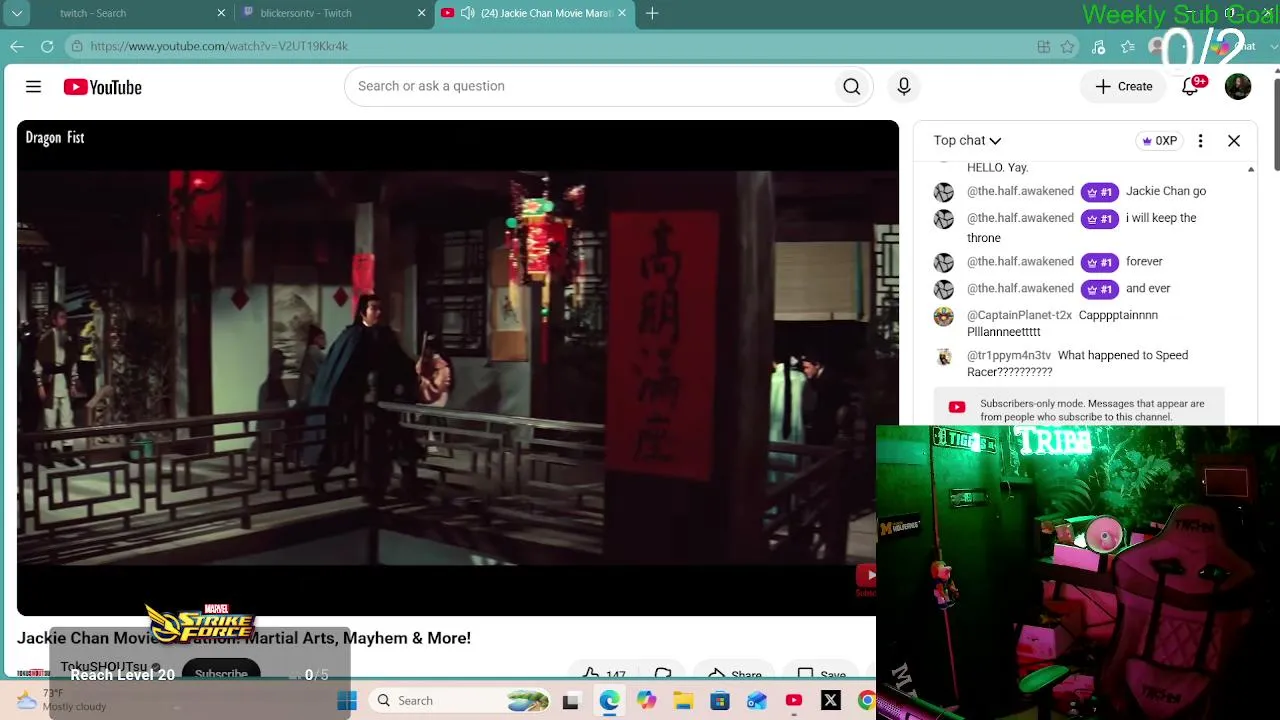This screenshot has height=720, width=1280.
Task: Open YouTube notifications bell
Action: pyautogui.click(x=1190, y=87)
